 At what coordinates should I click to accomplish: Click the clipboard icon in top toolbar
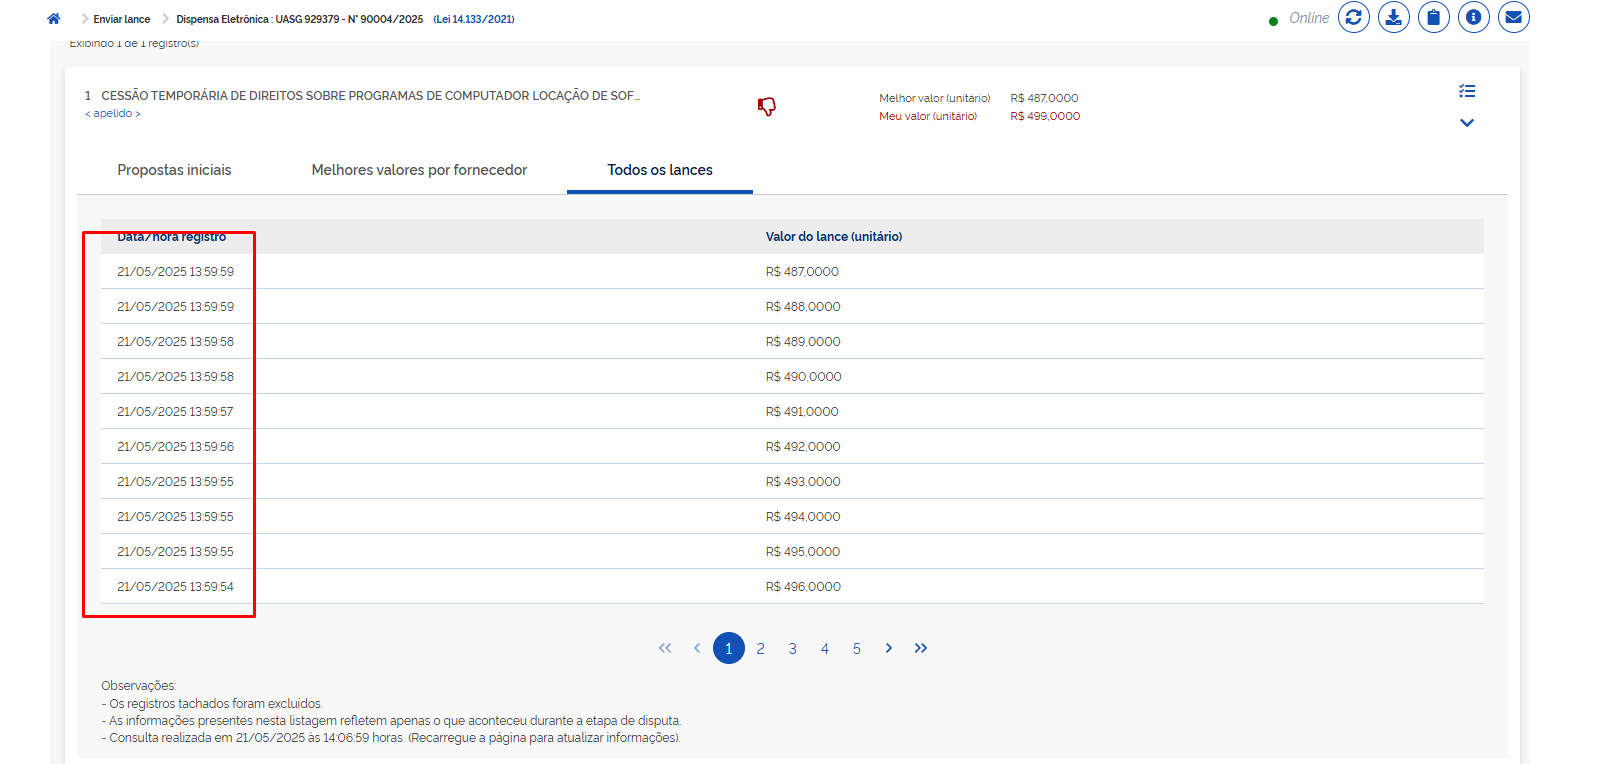coord(1433,17)
